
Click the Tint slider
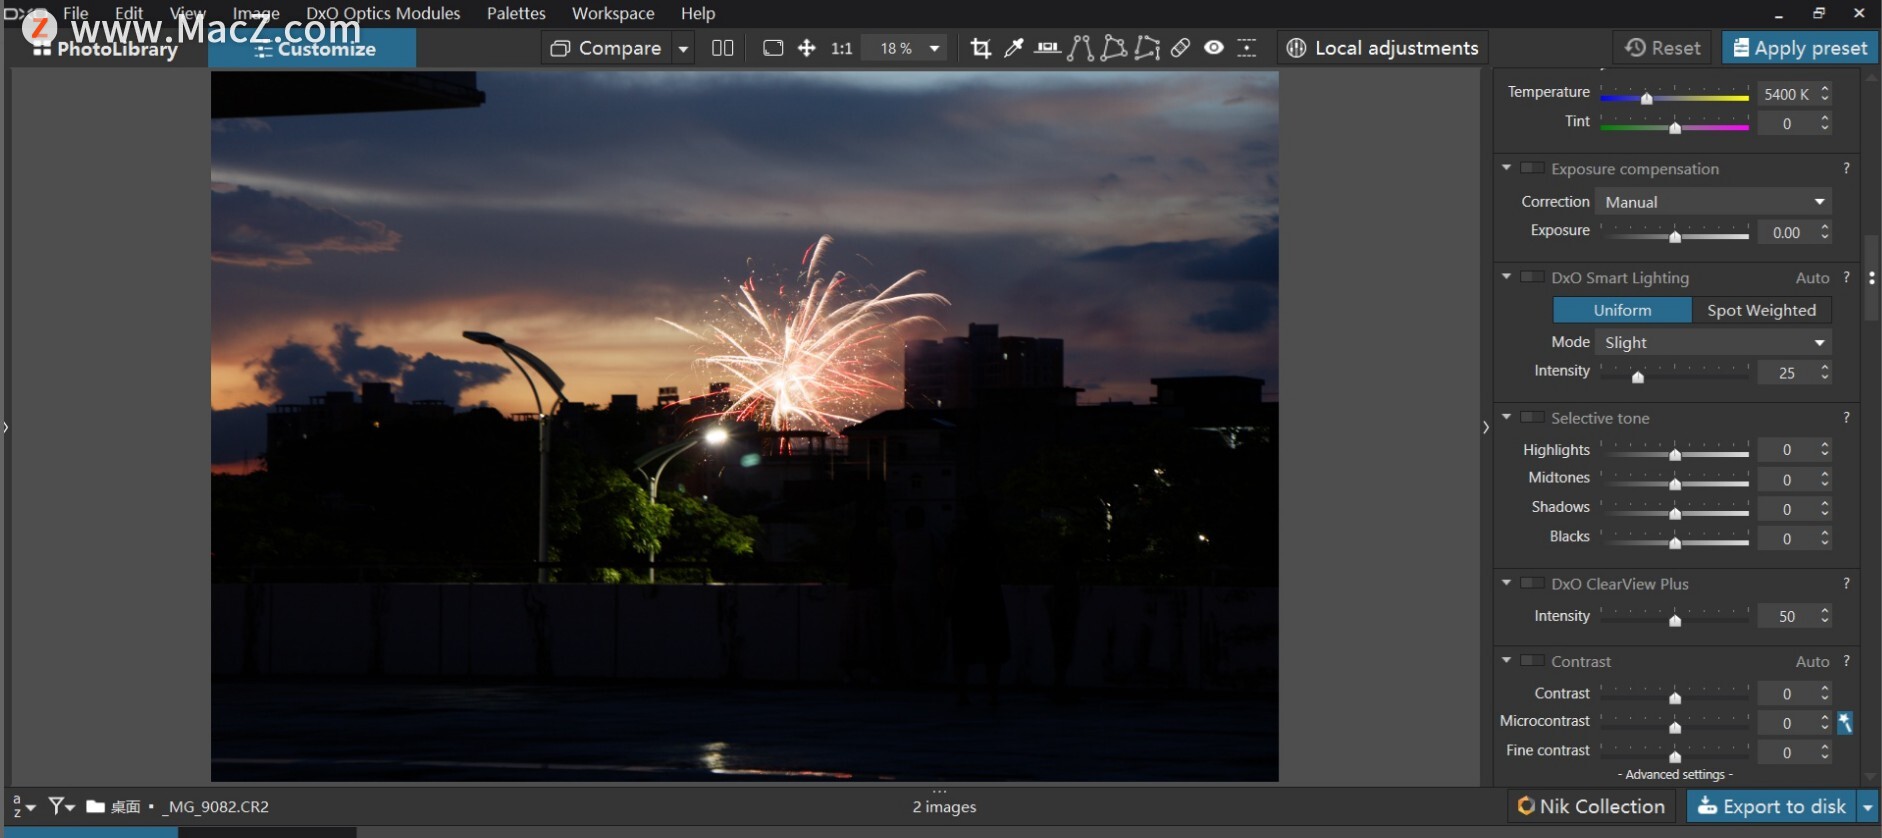click(x=1675, y=126)
